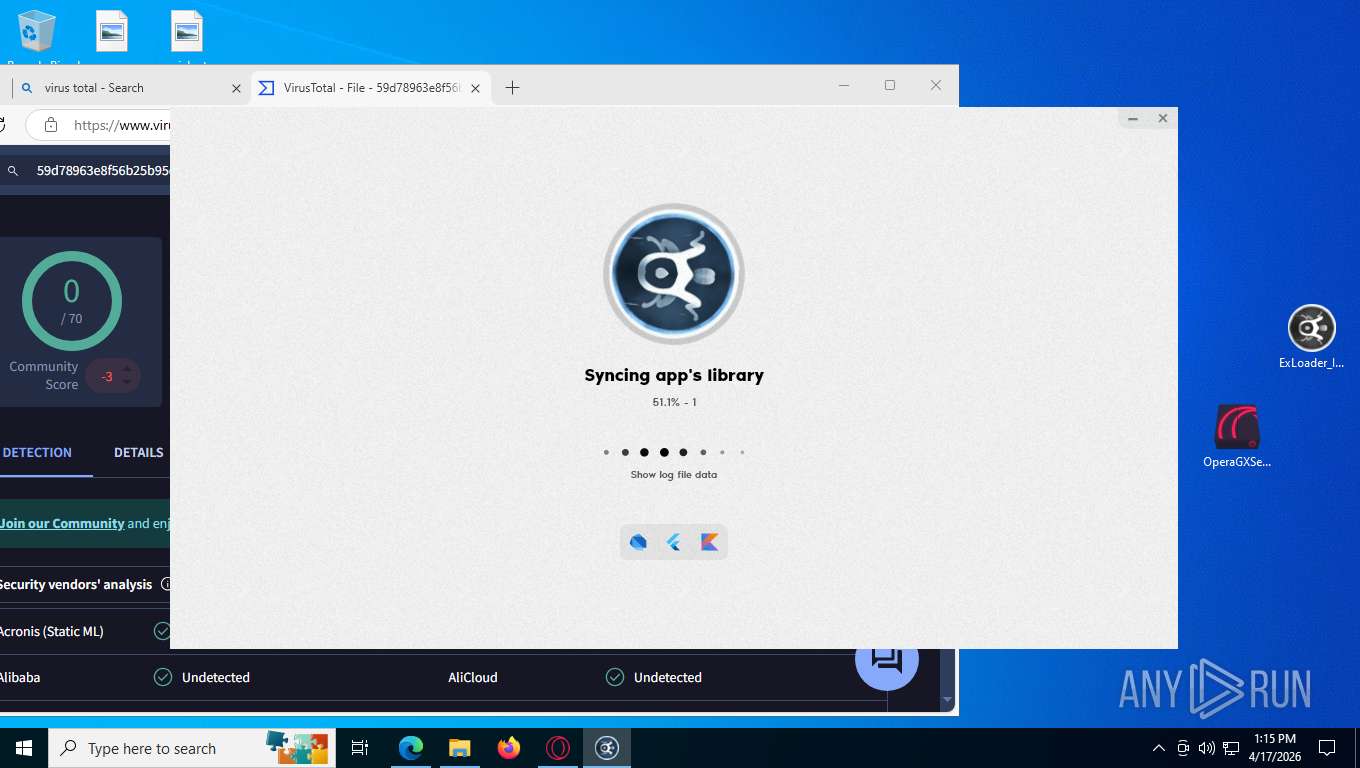The image size is (1360, 768).
Task: Open a new browser tab
Action: (x=512, y=88)
